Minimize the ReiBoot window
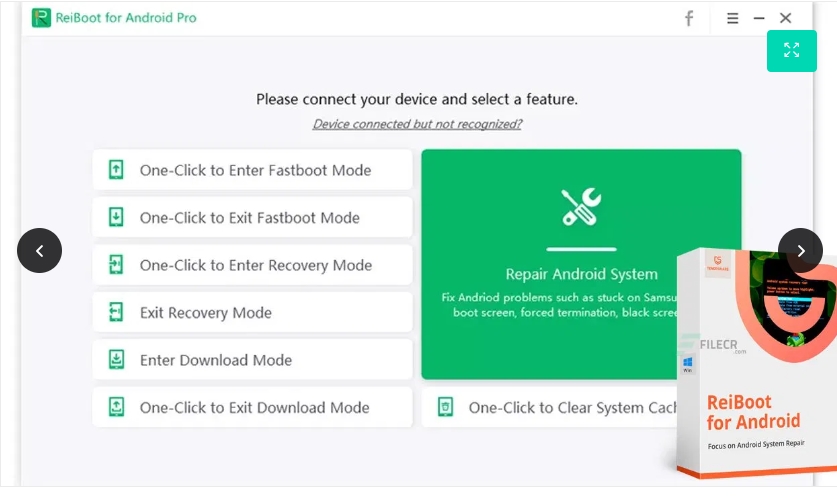837x496 pixels. [x=759, y=18]
